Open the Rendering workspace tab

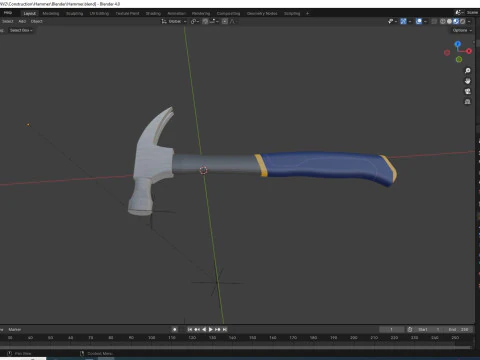(x=201, y=13)
